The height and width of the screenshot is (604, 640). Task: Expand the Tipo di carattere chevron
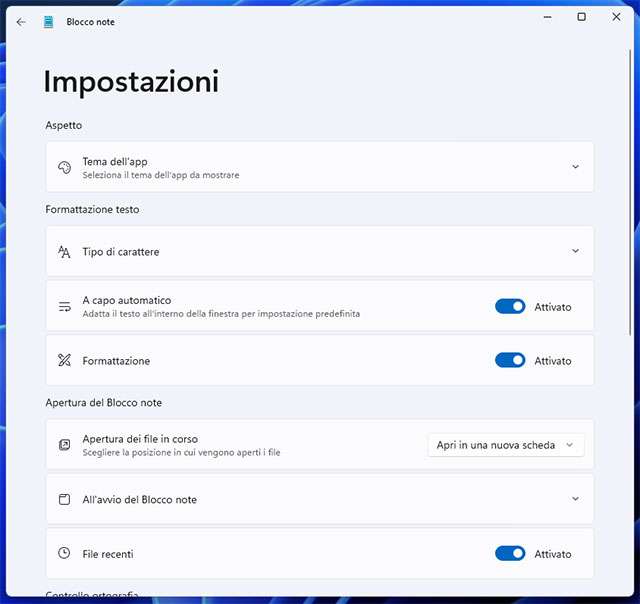(575, 252)
